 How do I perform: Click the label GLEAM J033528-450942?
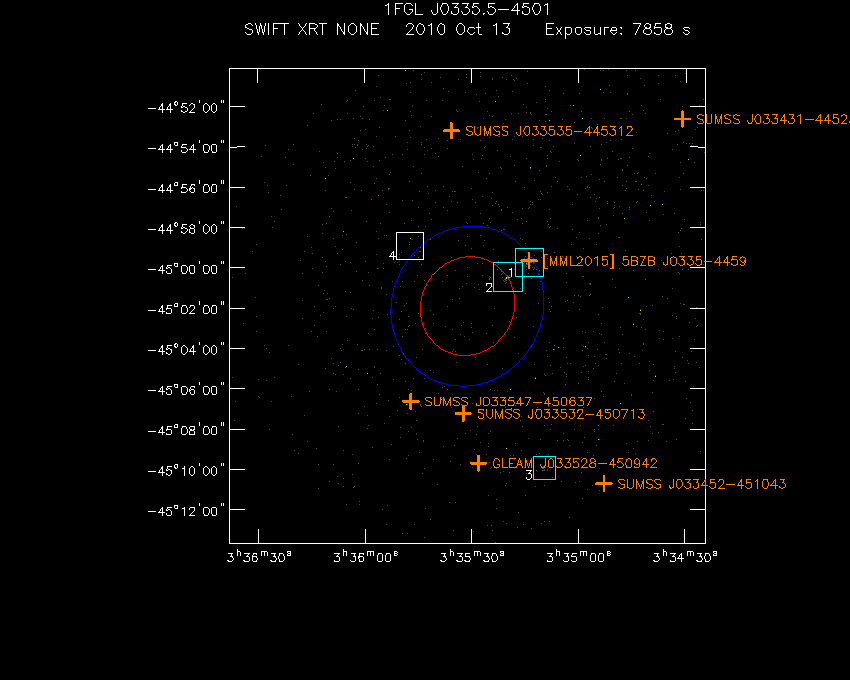(575, 464)
